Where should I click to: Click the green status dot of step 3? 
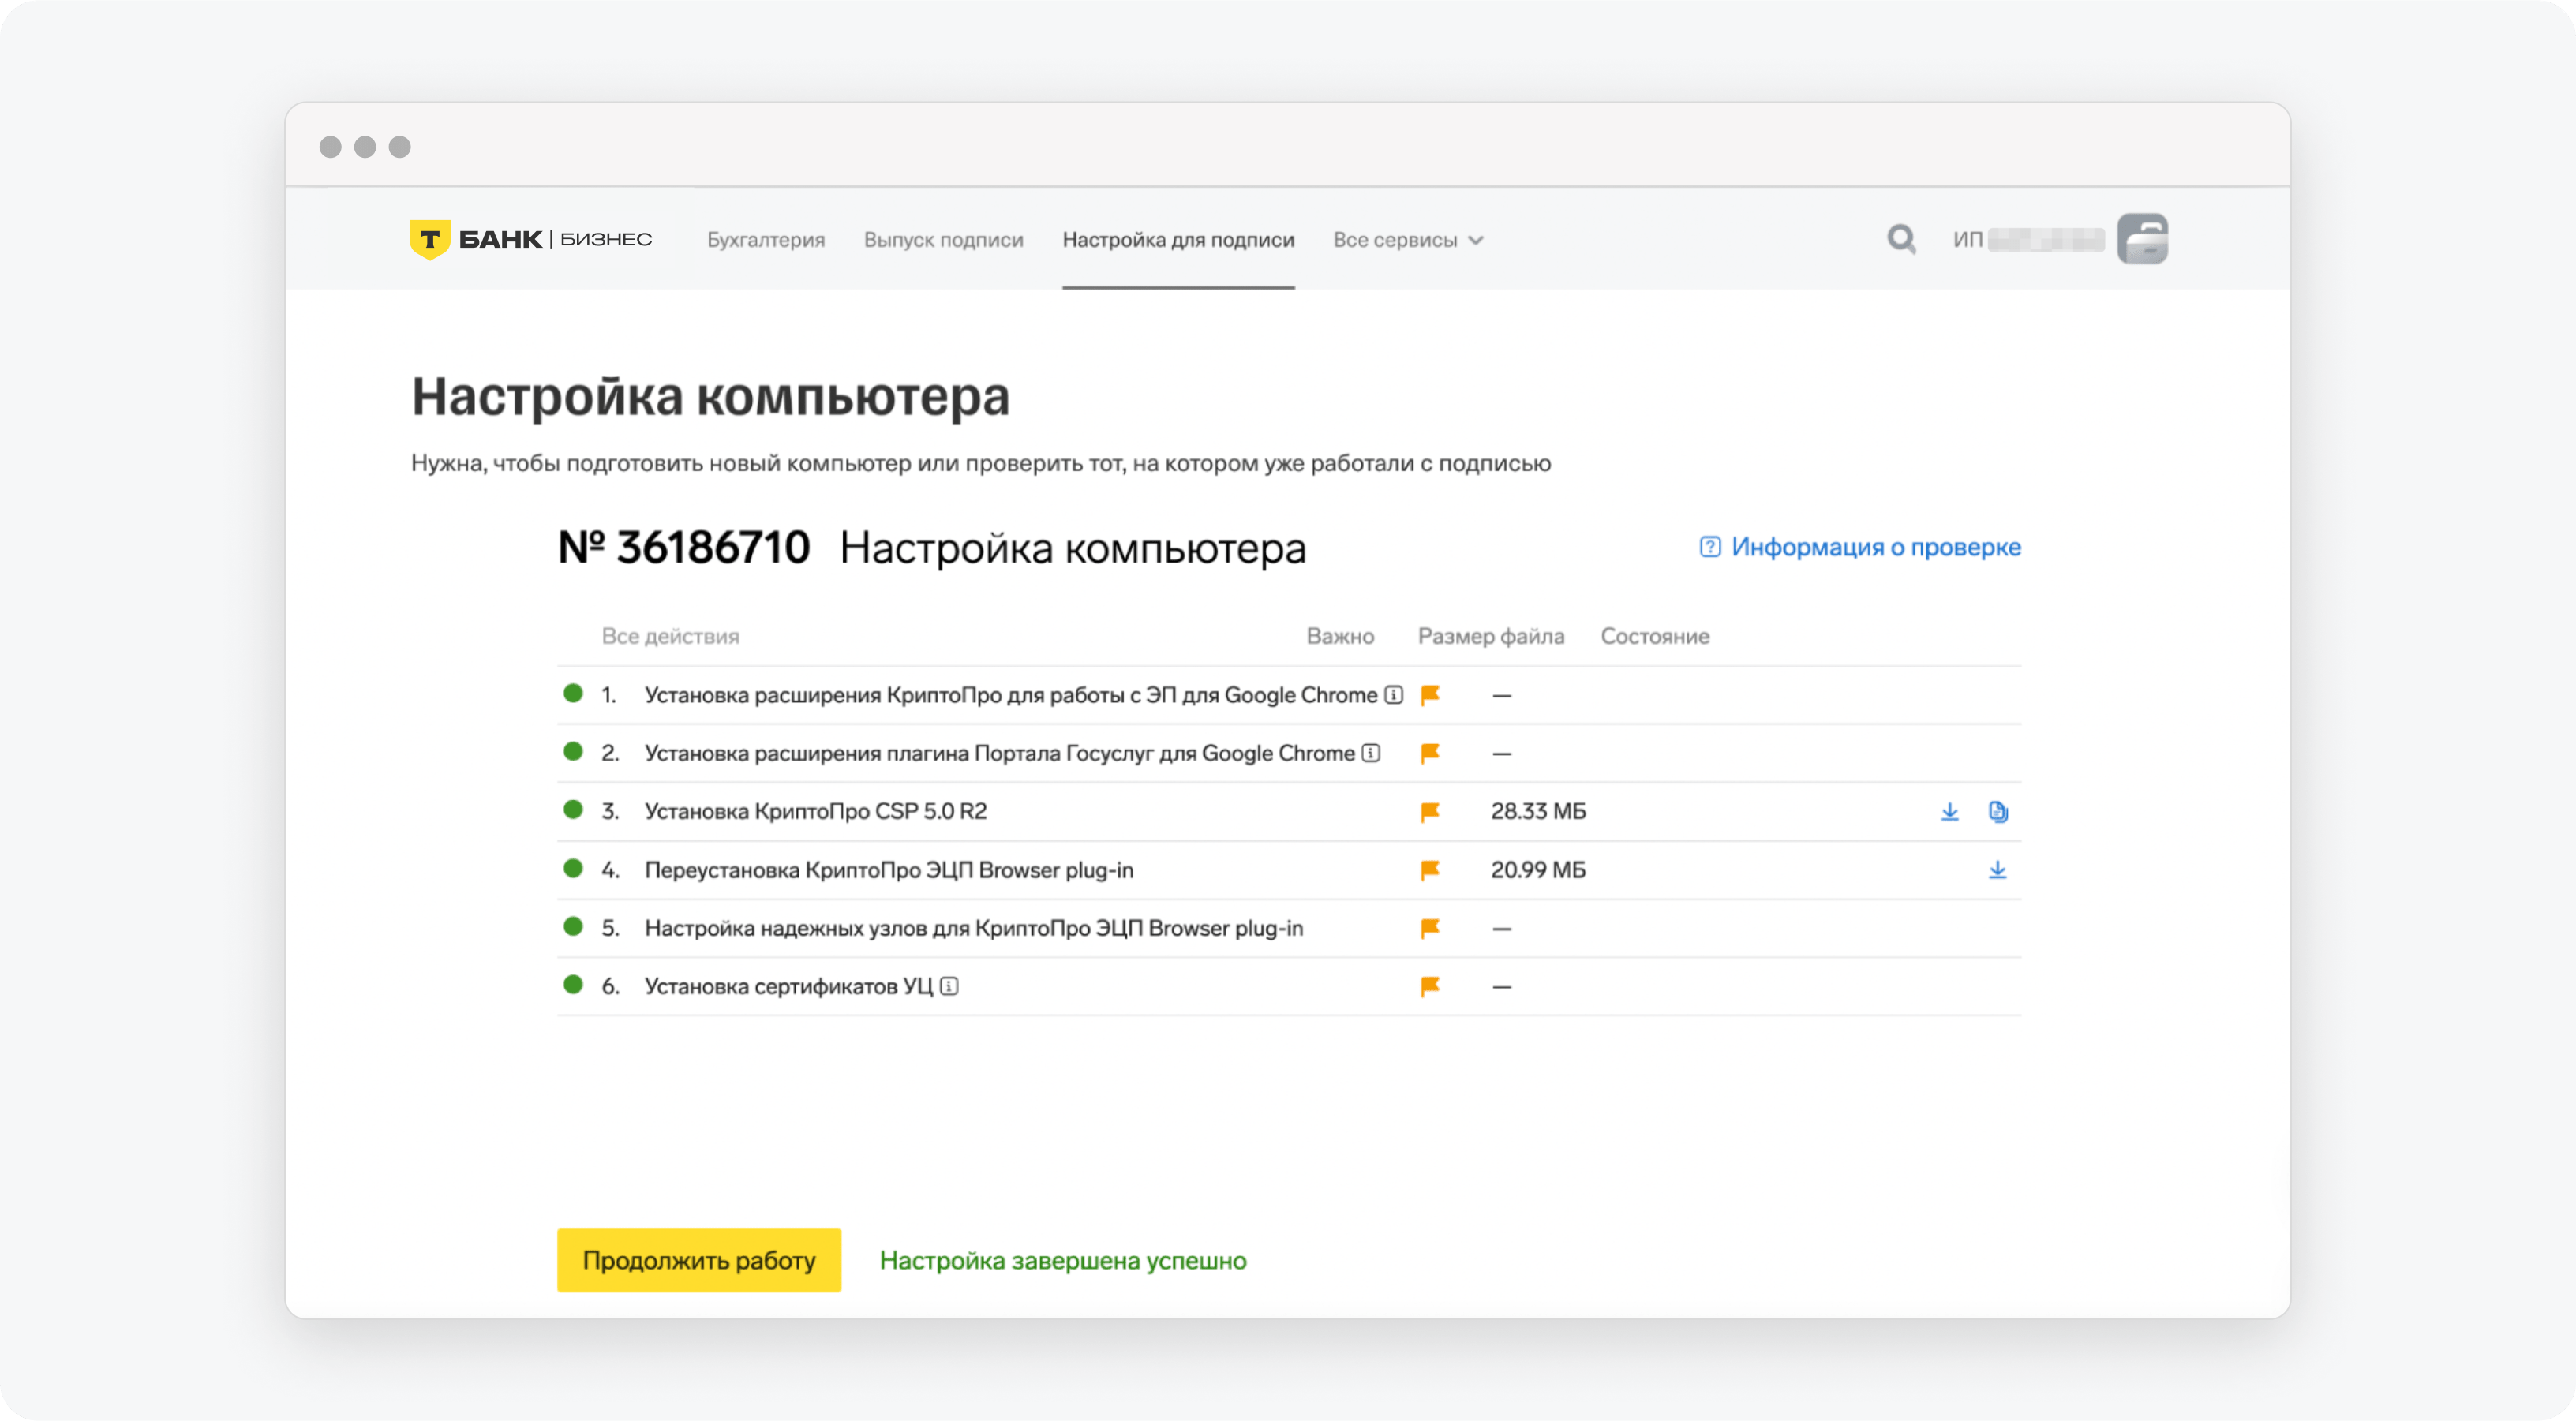tap(573, 809)
